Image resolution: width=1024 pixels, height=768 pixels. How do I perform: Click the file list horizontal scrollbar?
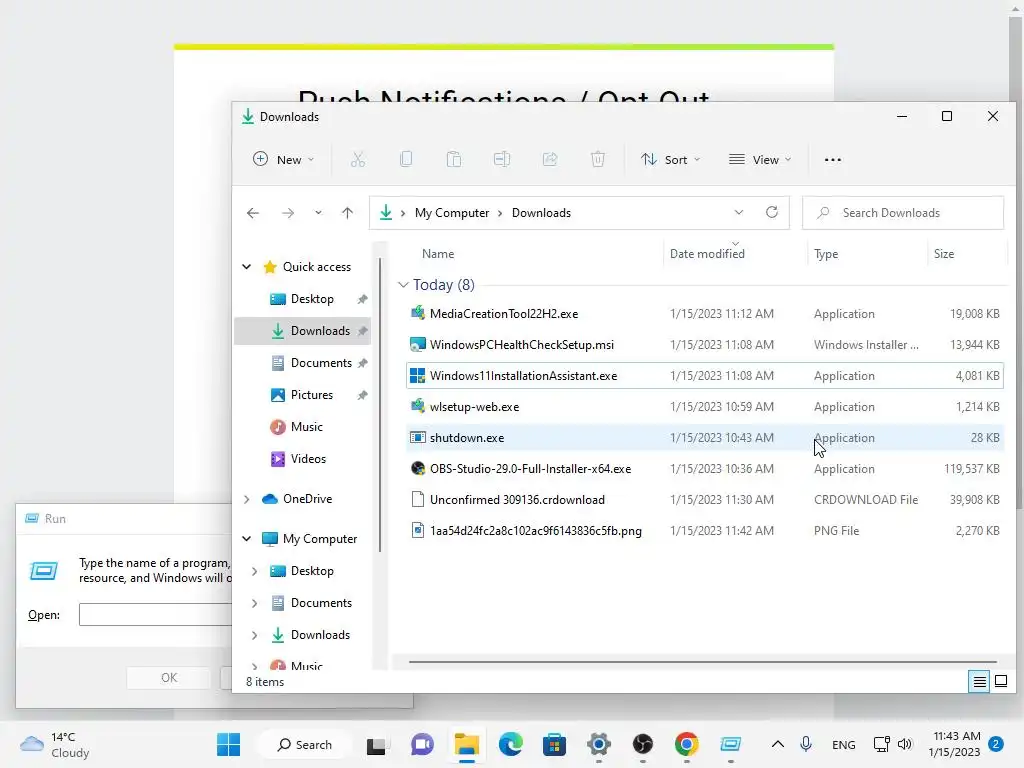pos(703,662)
